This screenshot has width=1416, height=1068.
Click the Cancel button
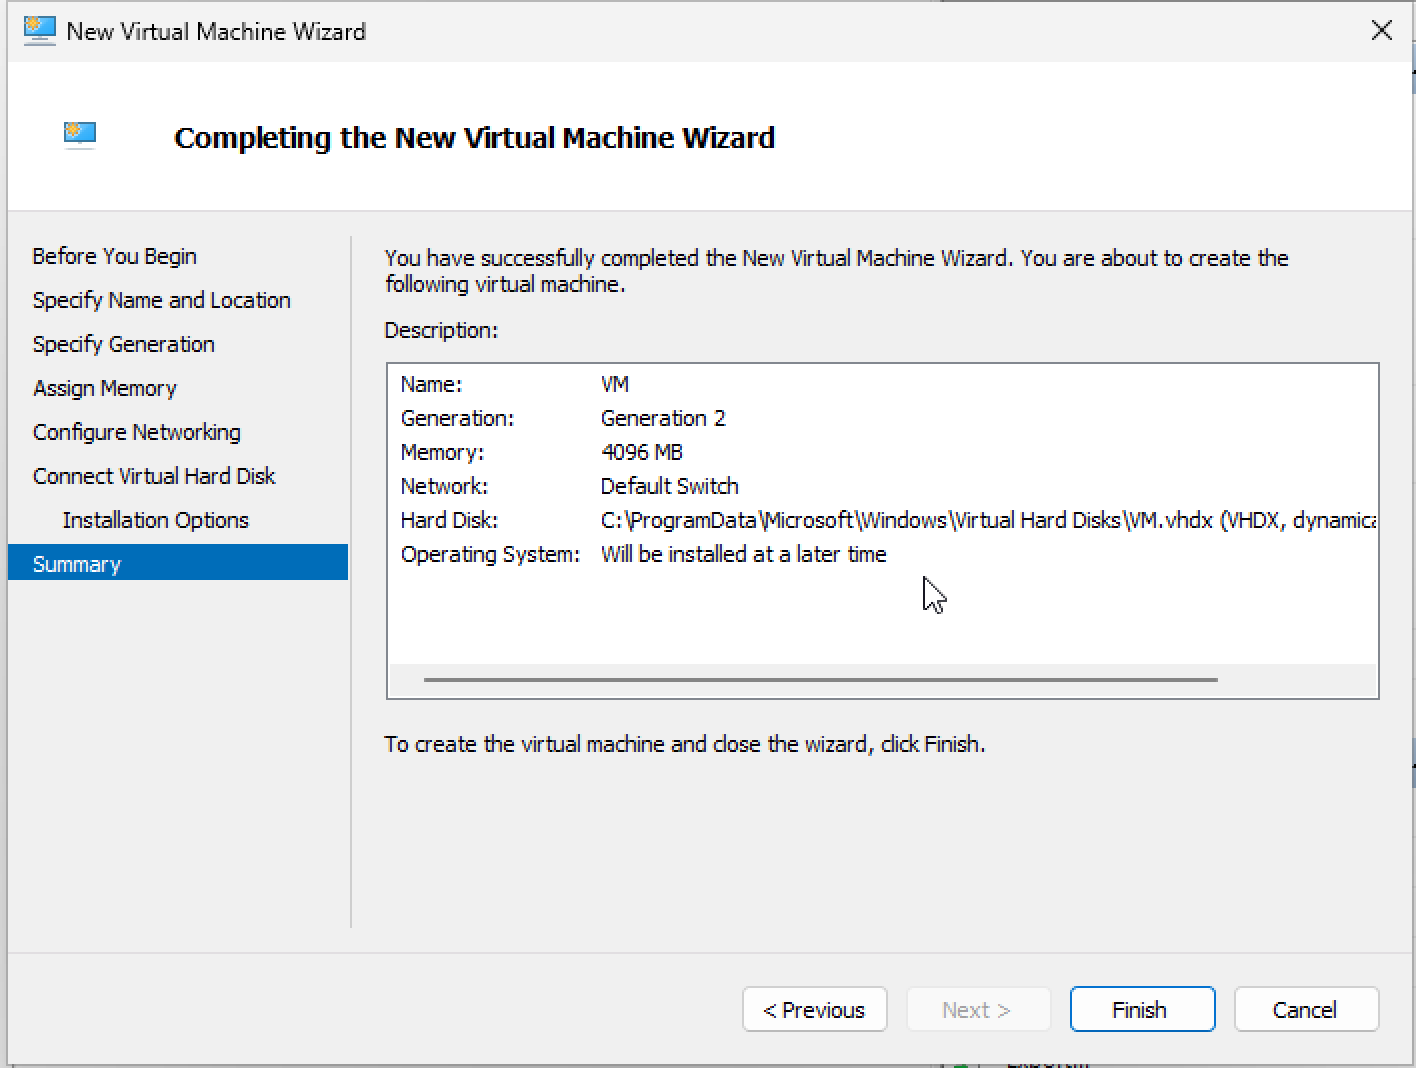point(1306,1009)
